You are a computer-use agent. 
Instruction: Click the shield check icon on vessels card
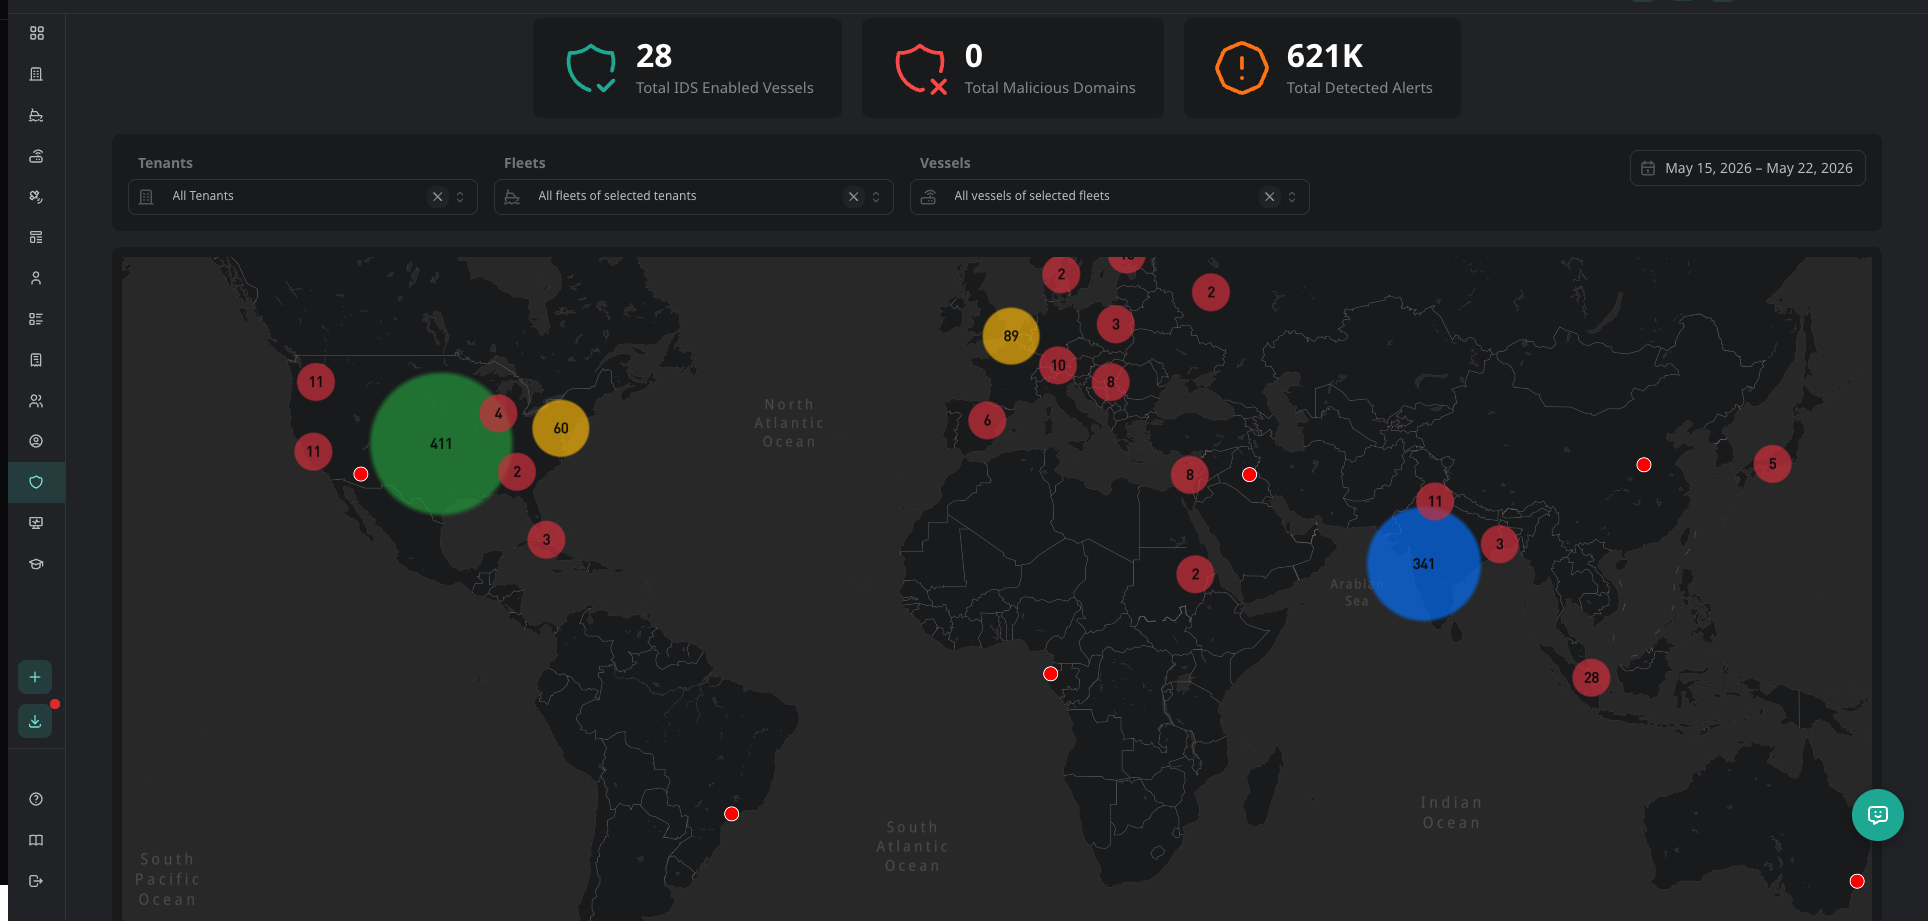coord(591,68)
